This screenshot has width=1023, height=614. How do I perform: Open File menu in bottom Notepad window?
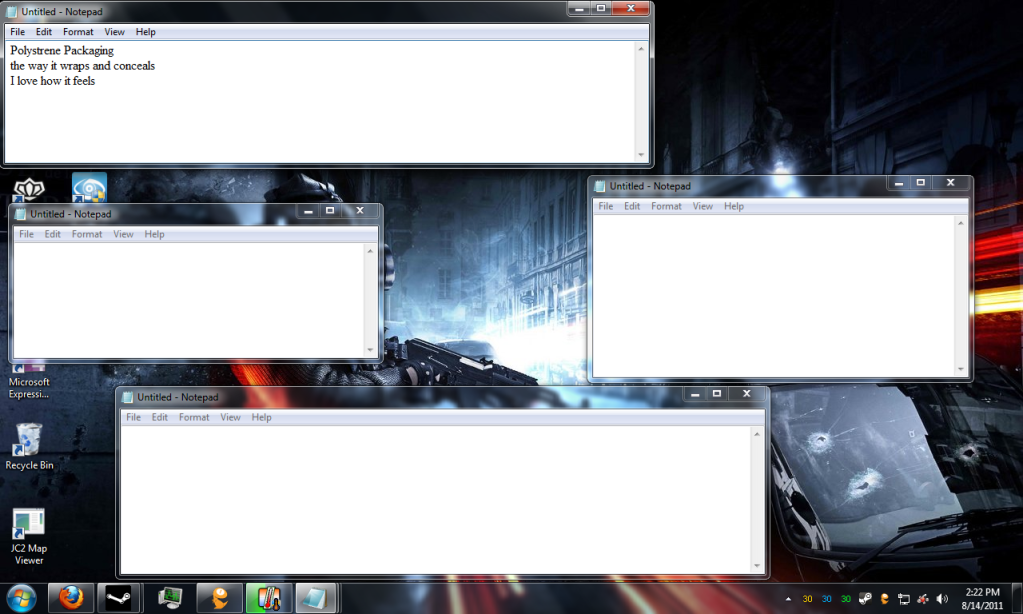[x=133, y=417]
